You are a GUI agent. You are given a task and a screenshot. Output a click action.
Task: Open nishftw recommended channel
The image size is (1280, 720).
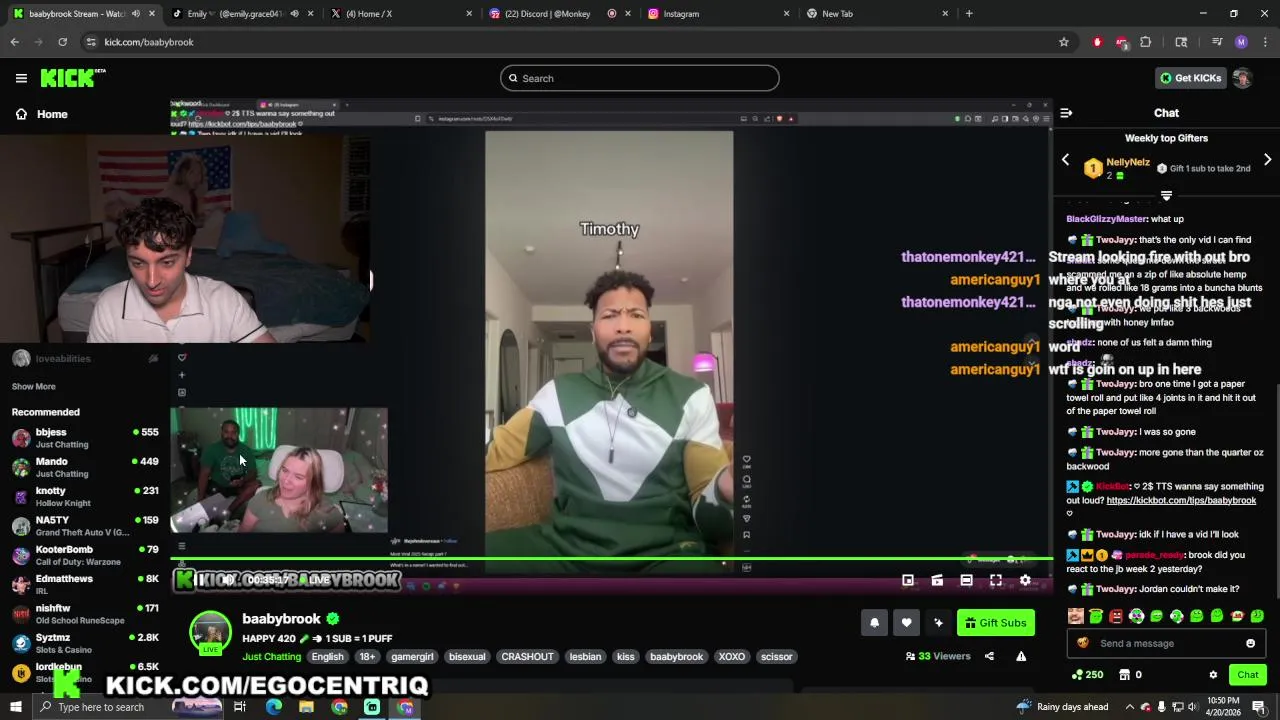click(x=85, y=614)
